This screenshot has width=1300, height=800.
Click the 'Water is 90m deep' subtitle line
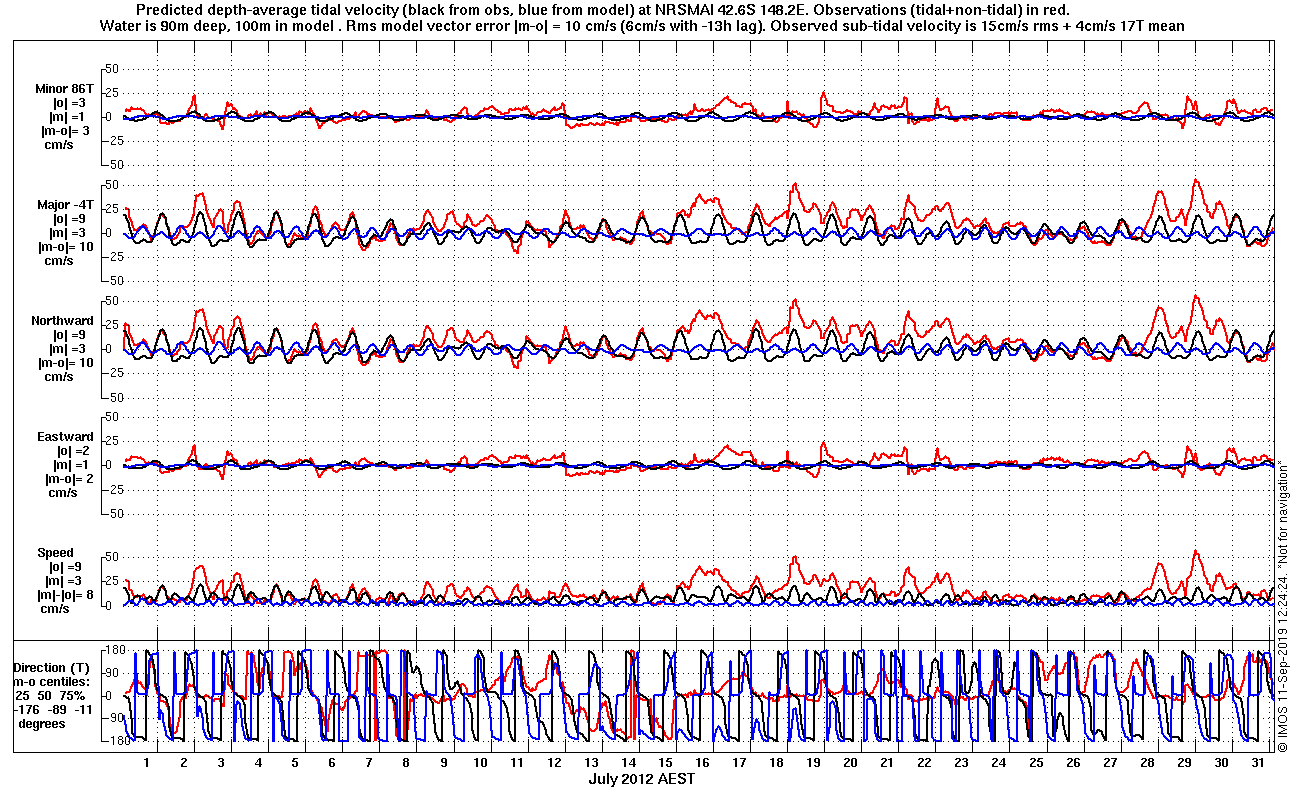[643, 27]
